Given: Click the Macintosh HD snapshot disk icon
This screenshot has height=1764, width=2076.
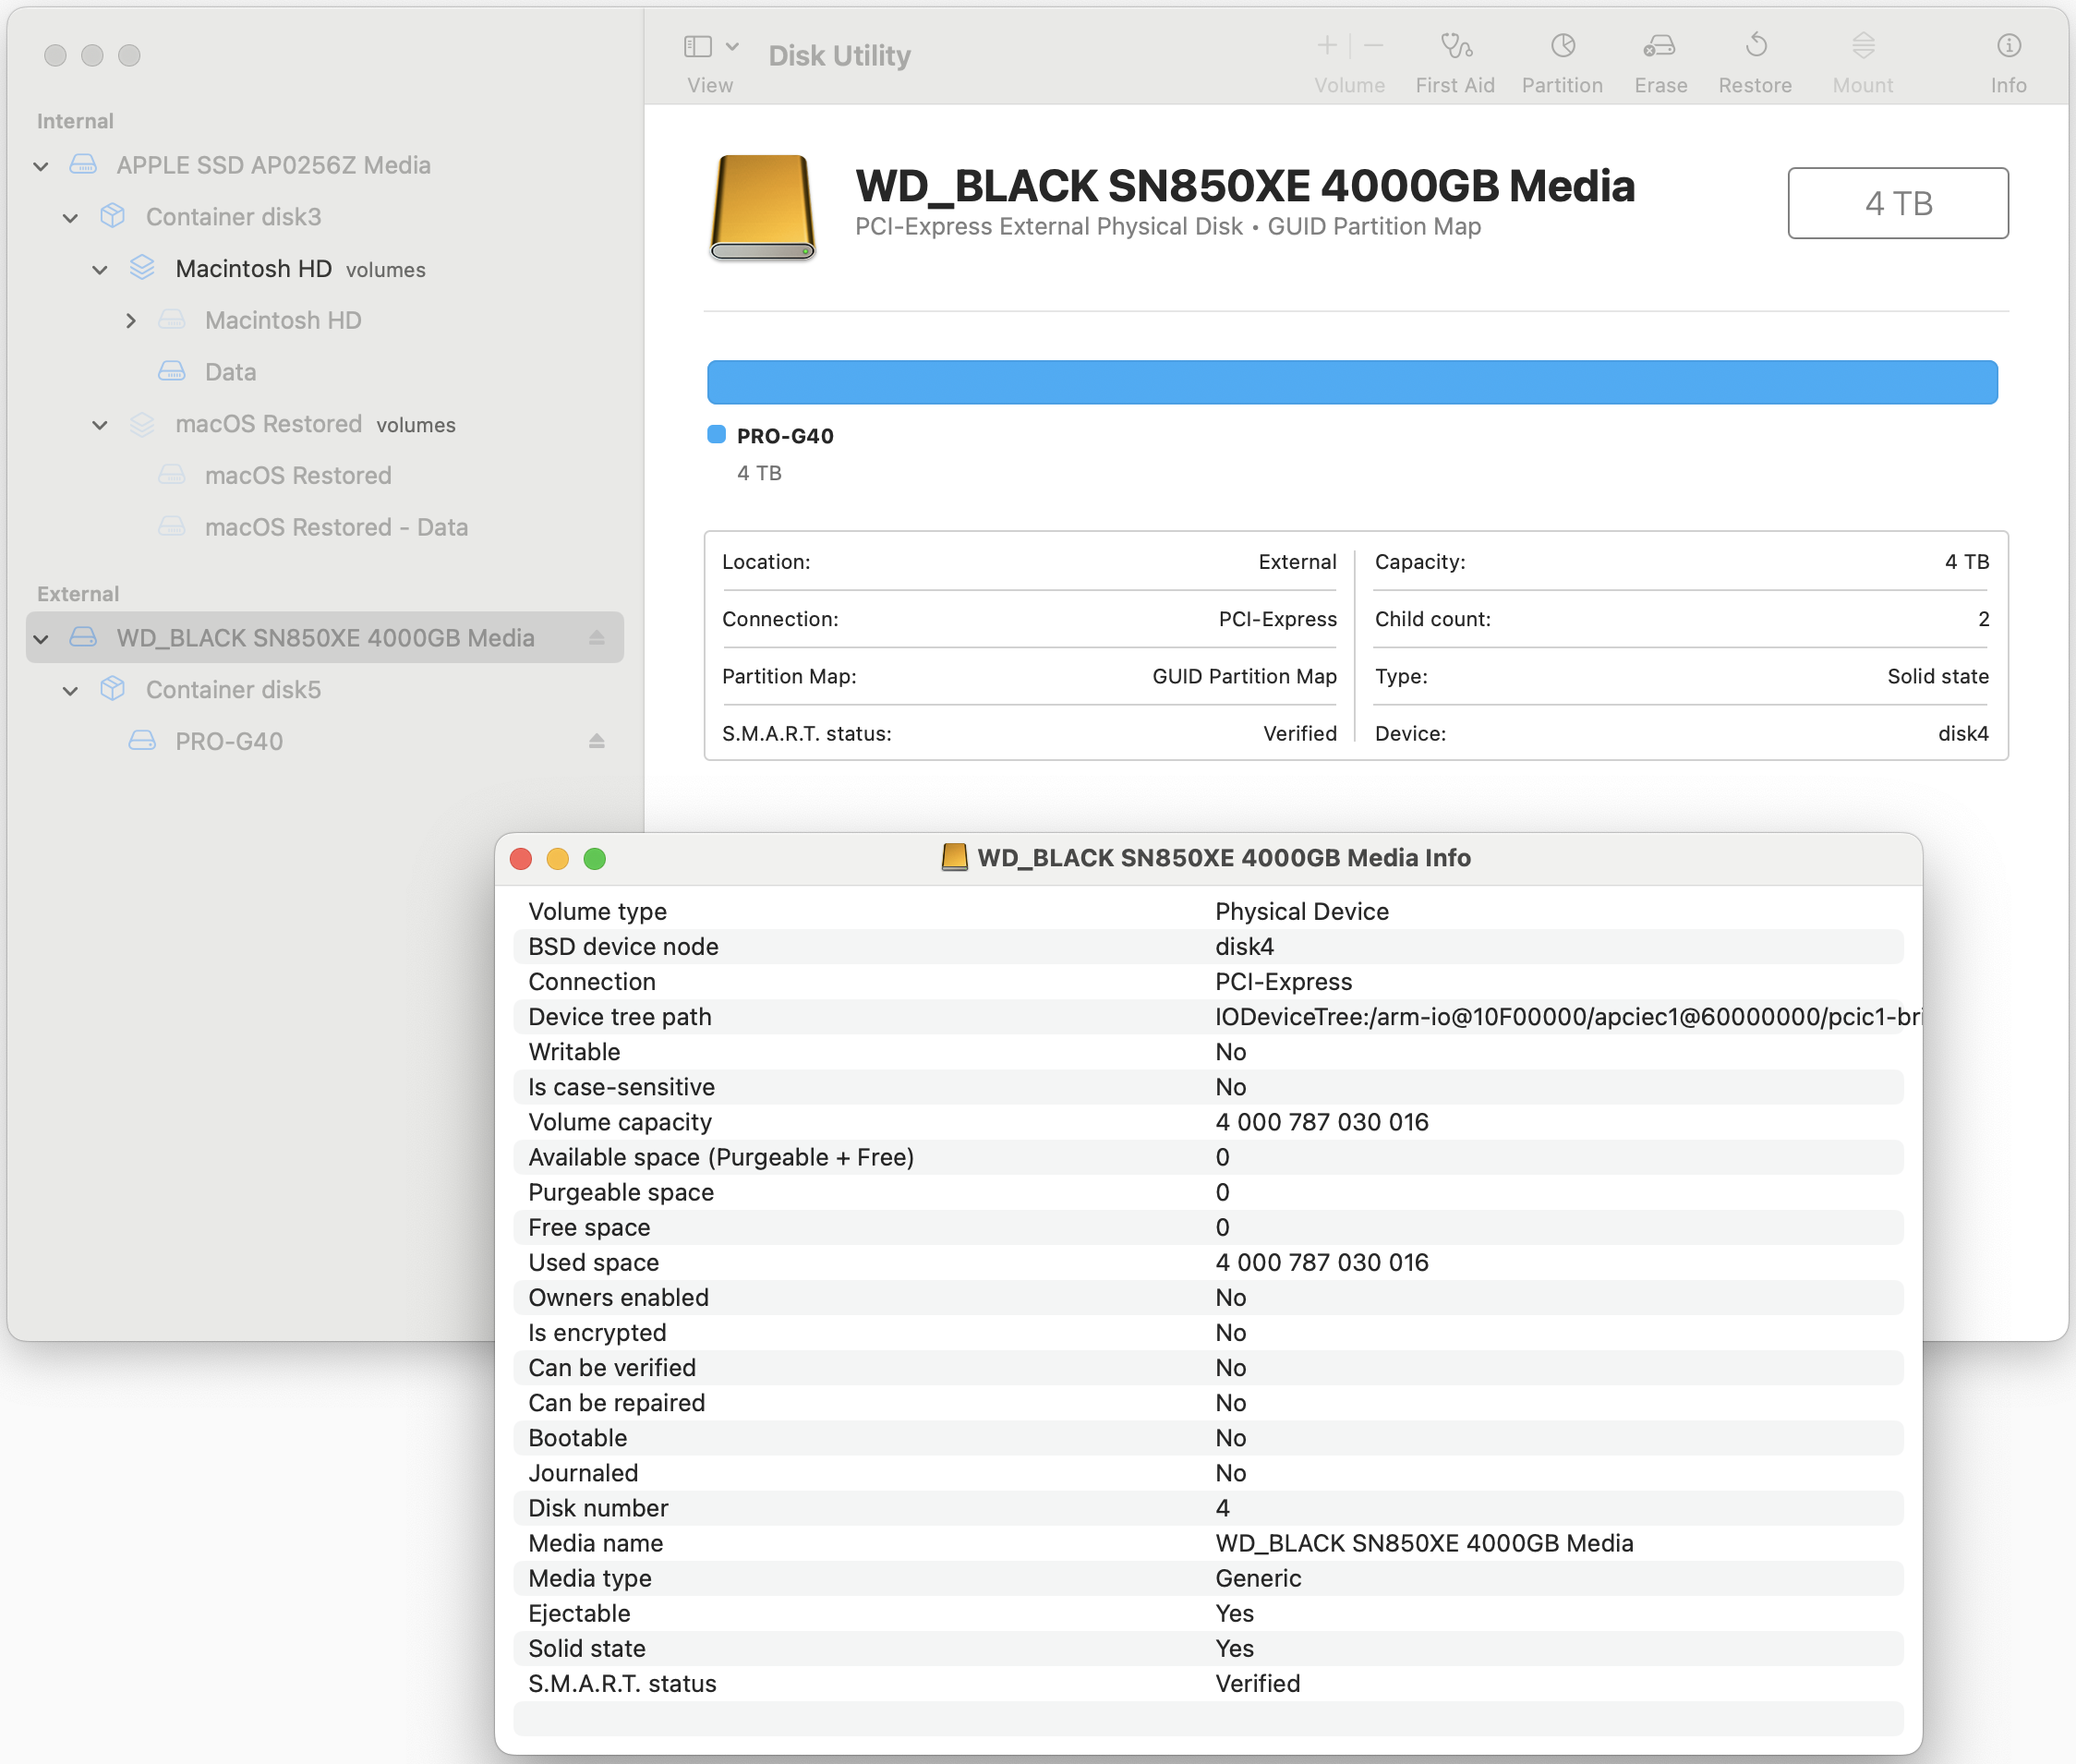Looking at the screenshot, I should point(172,319).
